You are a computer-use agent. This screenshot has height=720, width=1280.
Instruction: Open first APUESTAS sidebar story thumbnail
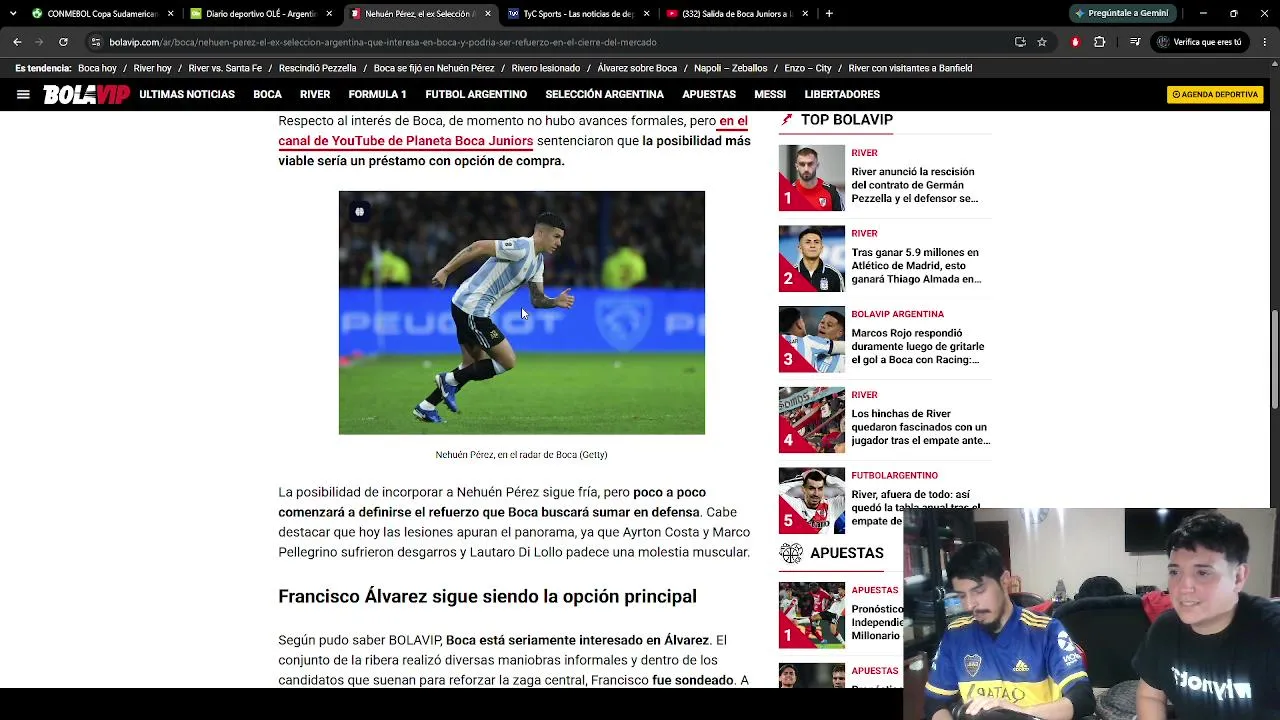[x=812, y=615]
